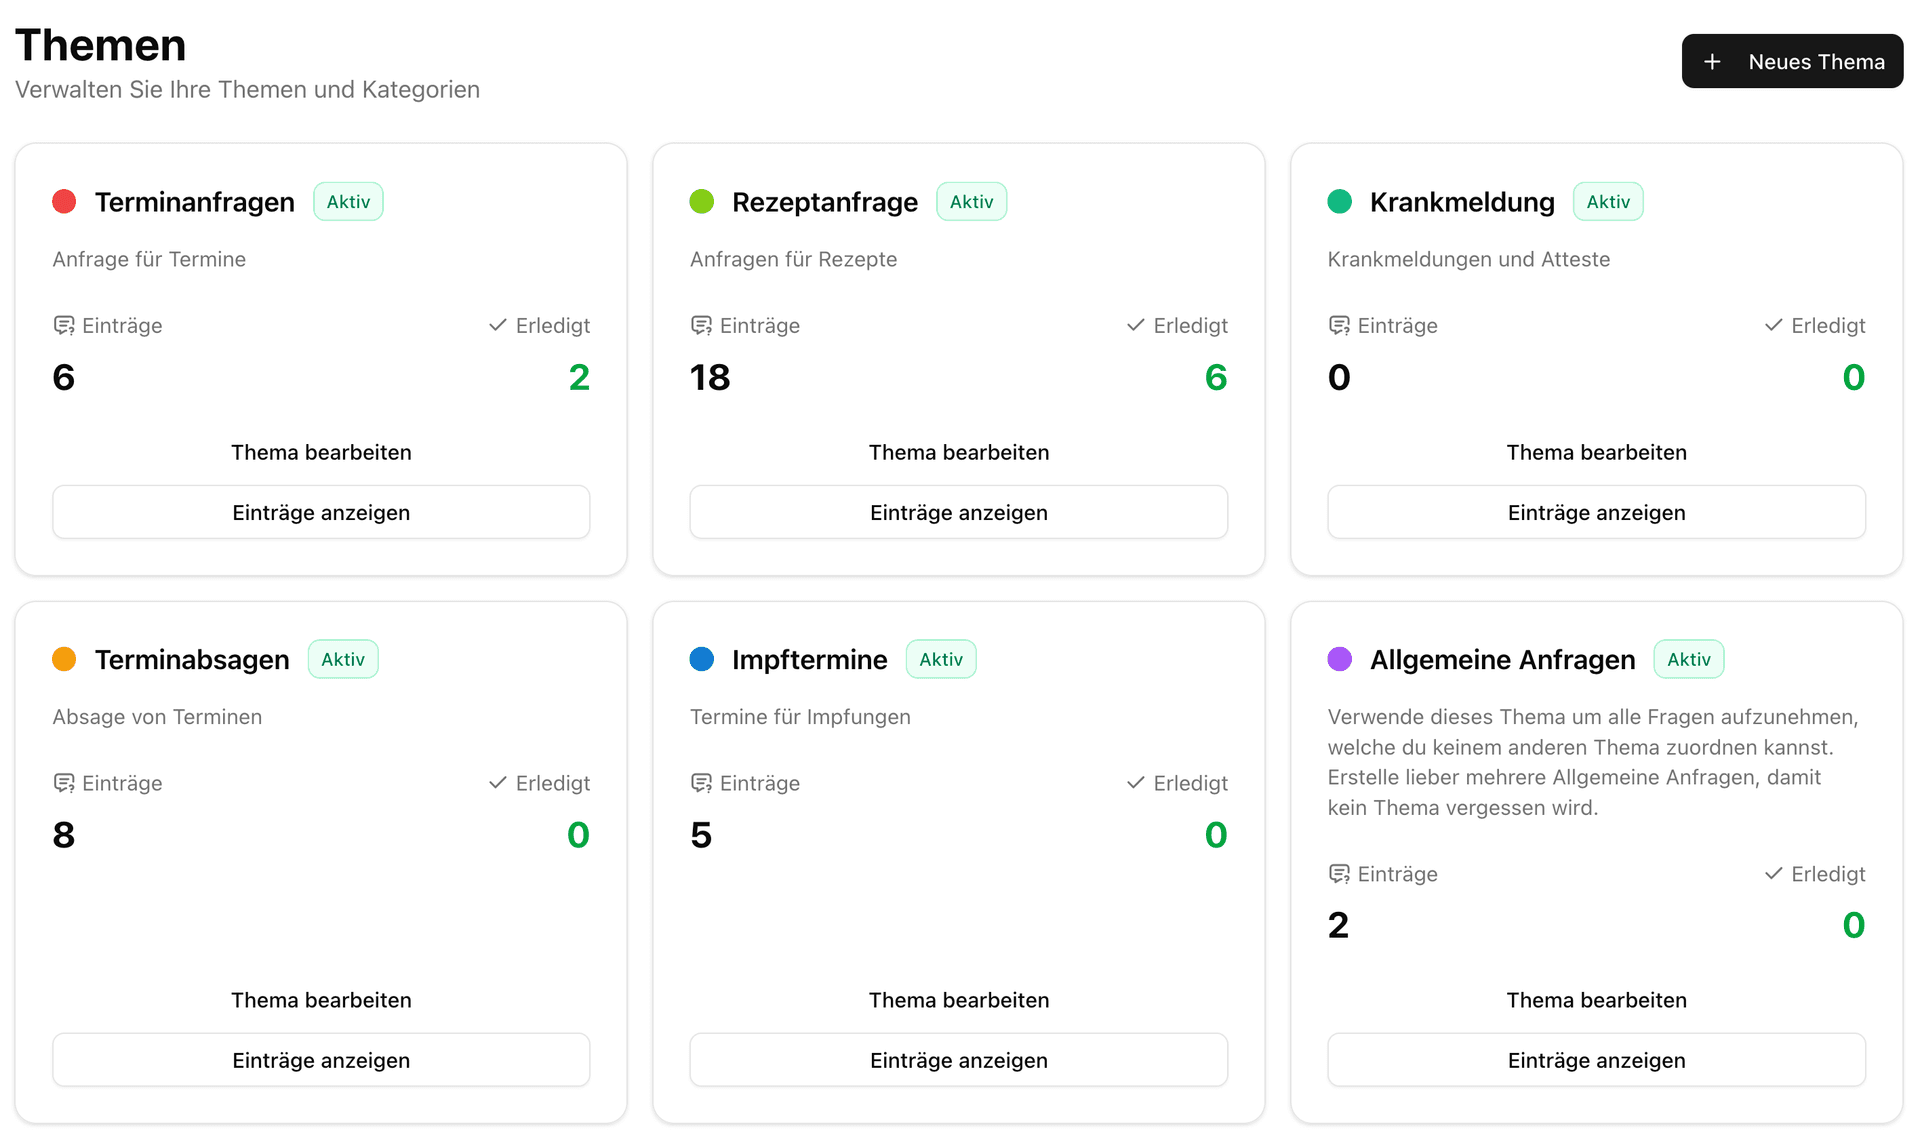The image size is (1920, 1139).
Task: Open Einträge anzeigen for Impftermine
Action: click(x=958, y=1060)
